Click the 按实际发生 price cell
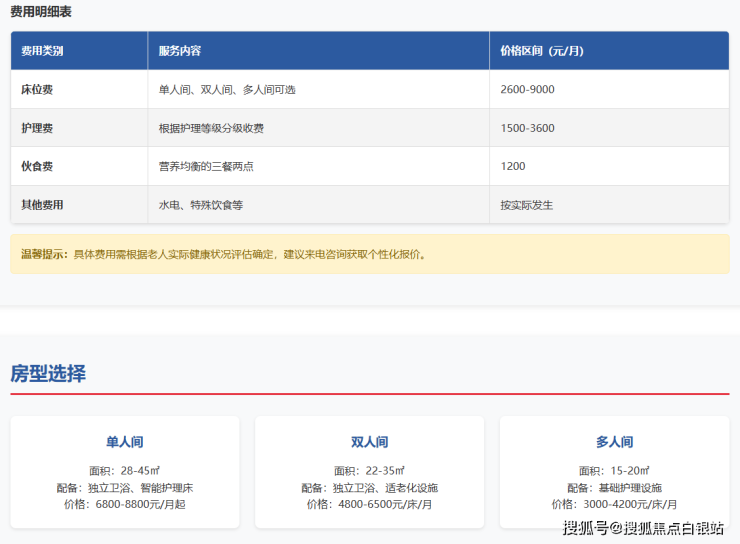 point(527,205)
